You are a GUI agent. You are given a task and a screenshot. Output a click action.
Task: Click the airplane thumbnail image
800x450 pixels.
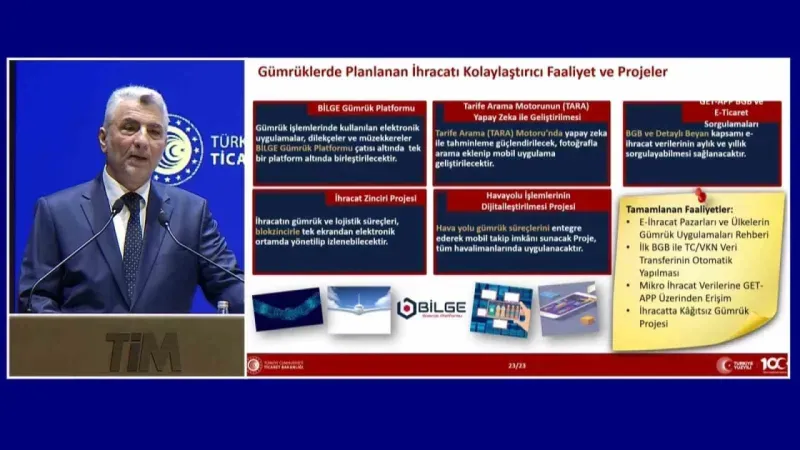[358, 309]
